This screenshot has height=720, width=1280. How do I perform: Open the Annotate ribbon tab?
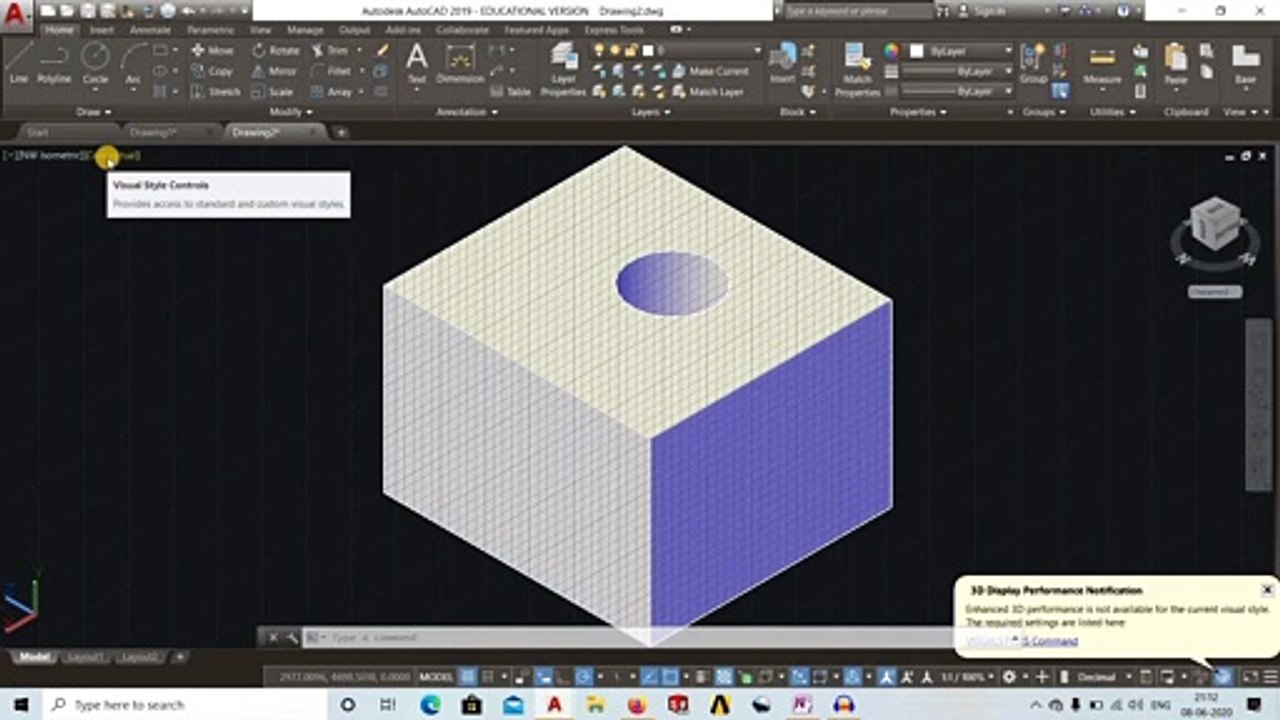click(x=150, y=30)
